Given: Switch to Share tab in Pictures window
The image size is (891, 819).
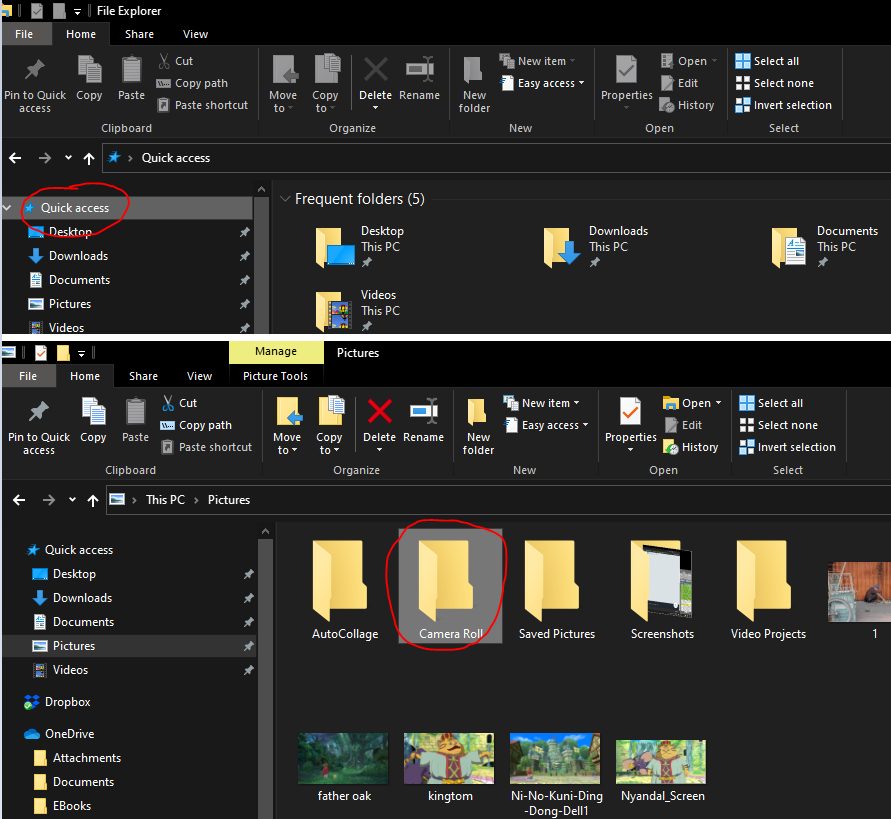Looking at the screenshot, I should 143,376.
